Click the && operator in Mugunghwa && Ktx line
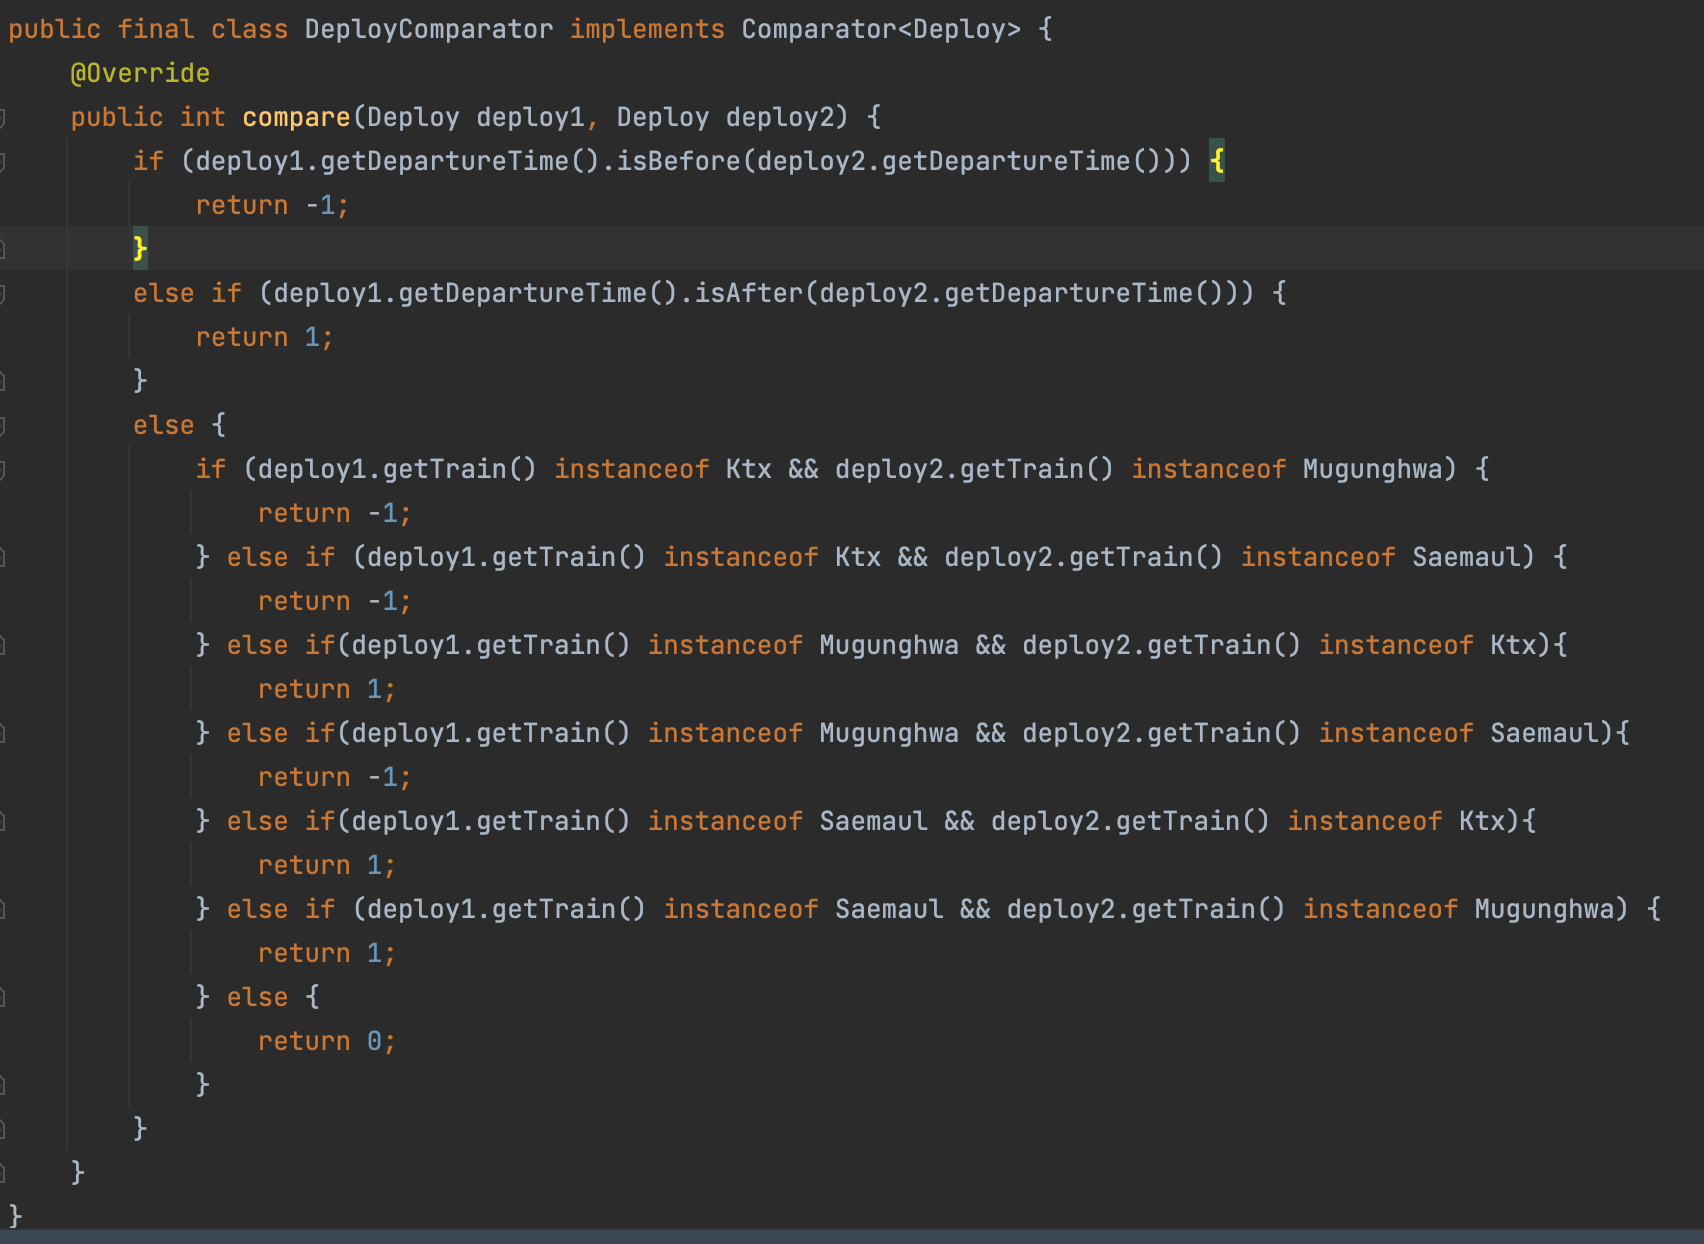1704x1244 pixels. point(990,645)
